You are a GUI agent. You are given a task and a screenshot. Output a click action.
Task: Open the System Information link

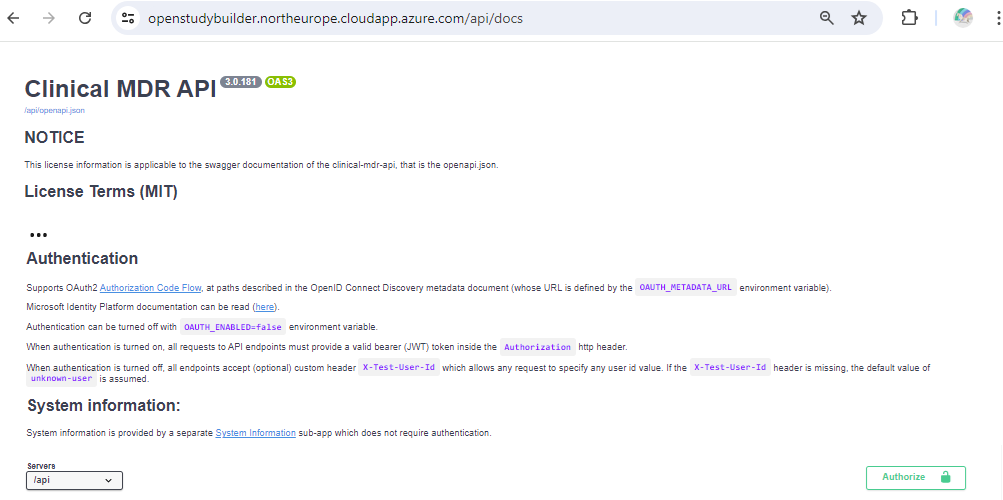click(255, 433)
